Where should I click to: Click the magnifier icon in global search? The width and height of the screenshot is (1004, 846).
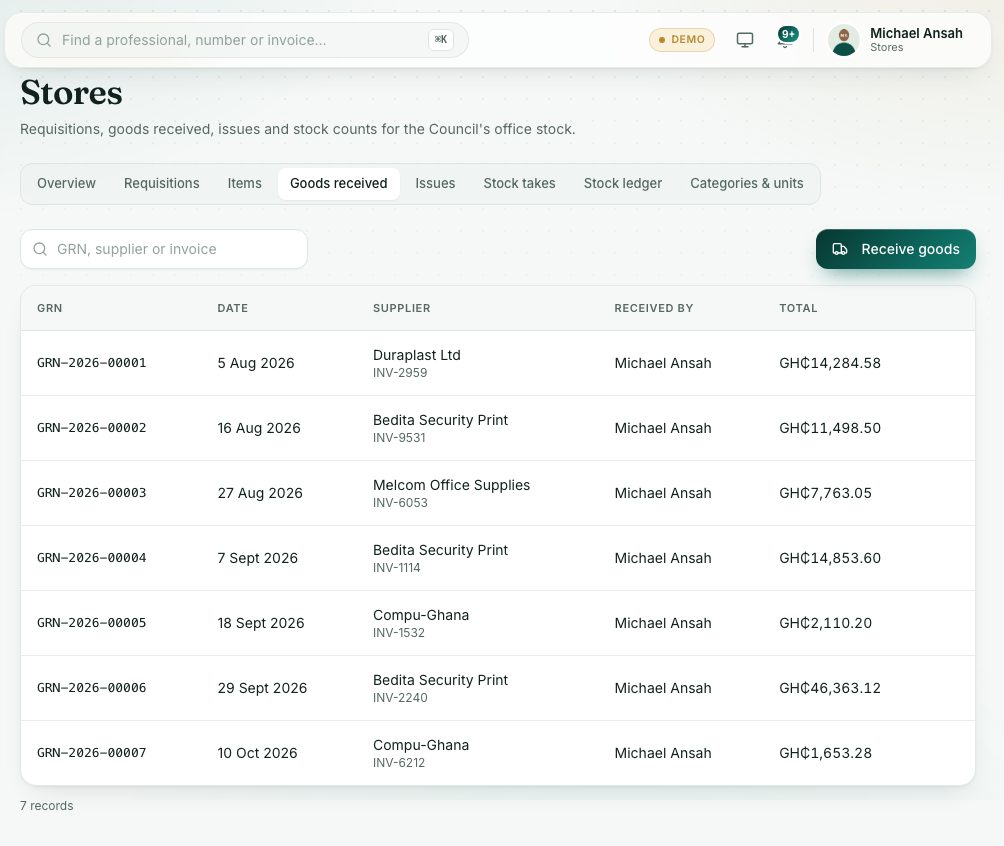coord(44,40)
